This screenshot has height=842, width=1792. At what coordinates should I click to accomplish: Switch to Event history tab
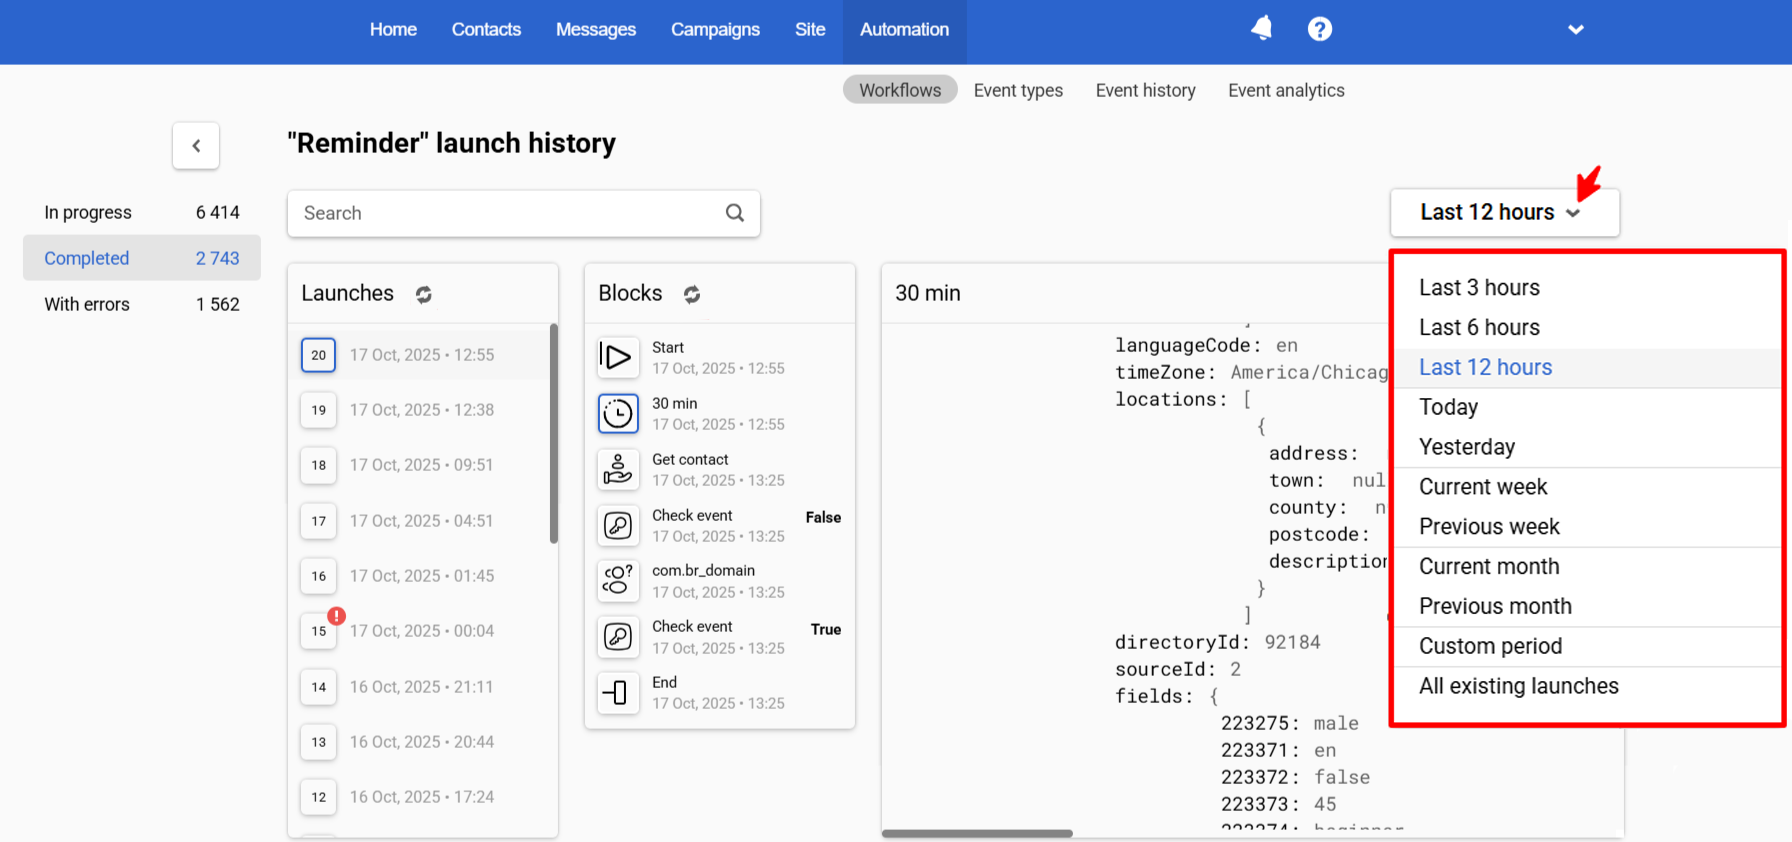click(1145, 90)
